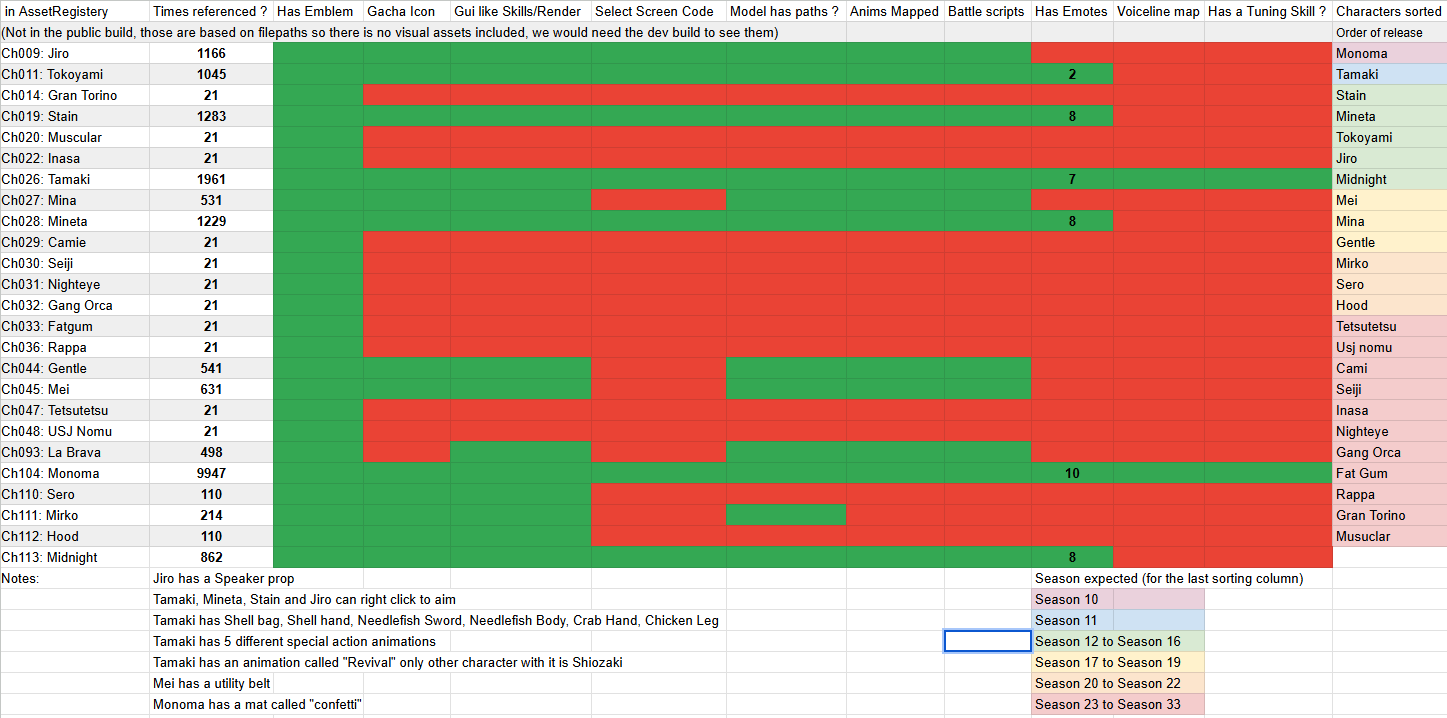Click the 'Order of release' cell
Viewport: 1447px width, 718px height.
(1389, 32)
